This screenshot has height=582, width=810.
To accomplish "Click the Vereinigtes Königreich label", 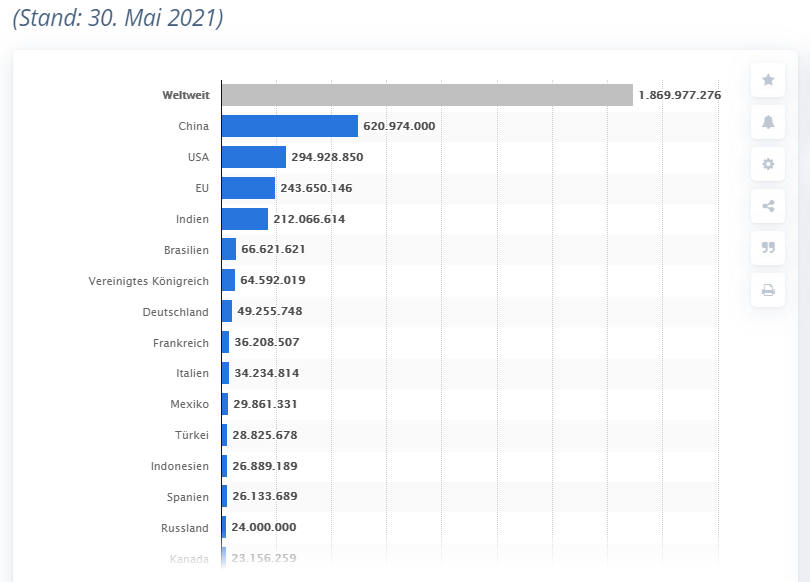I will click(148, 281).
